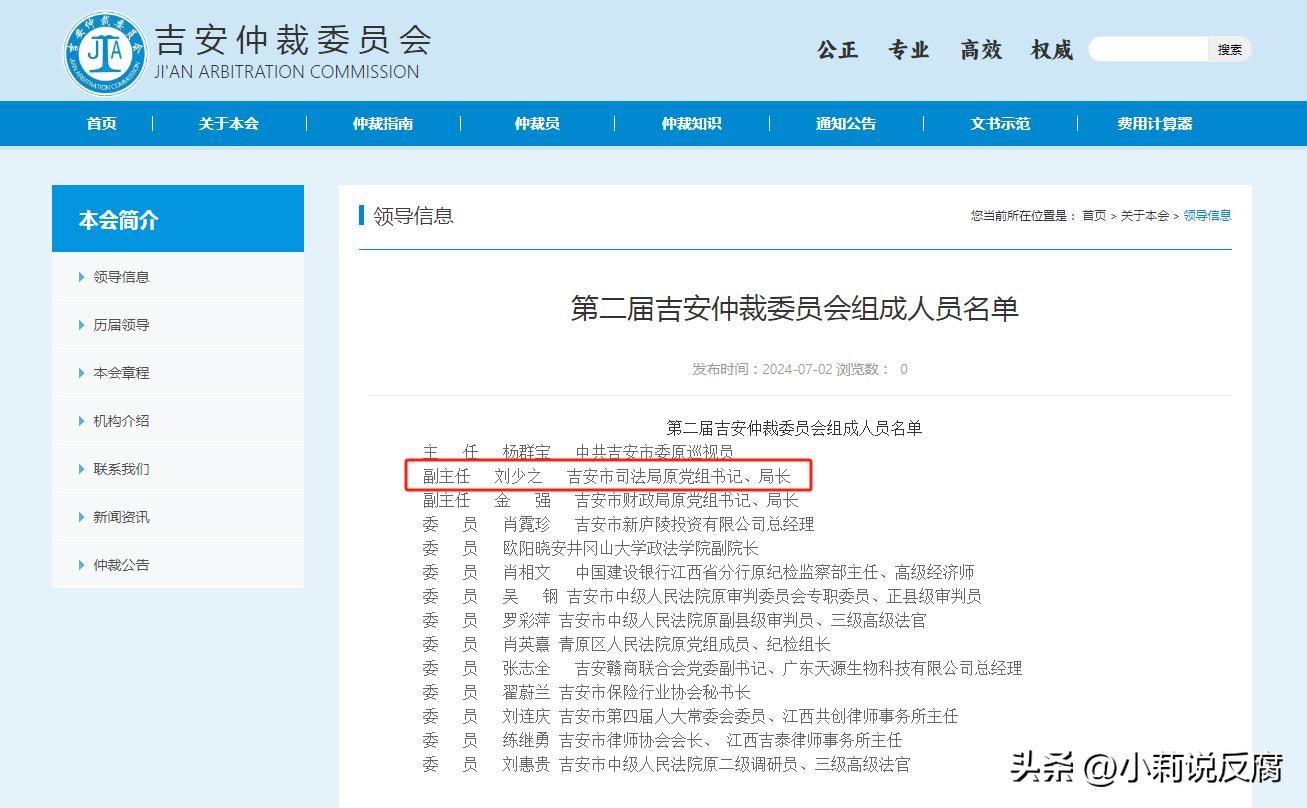This screenshot has width=1307, height=808.
Task: Go to the 仲裁员 navigation item
Action: tap(537, 124)
